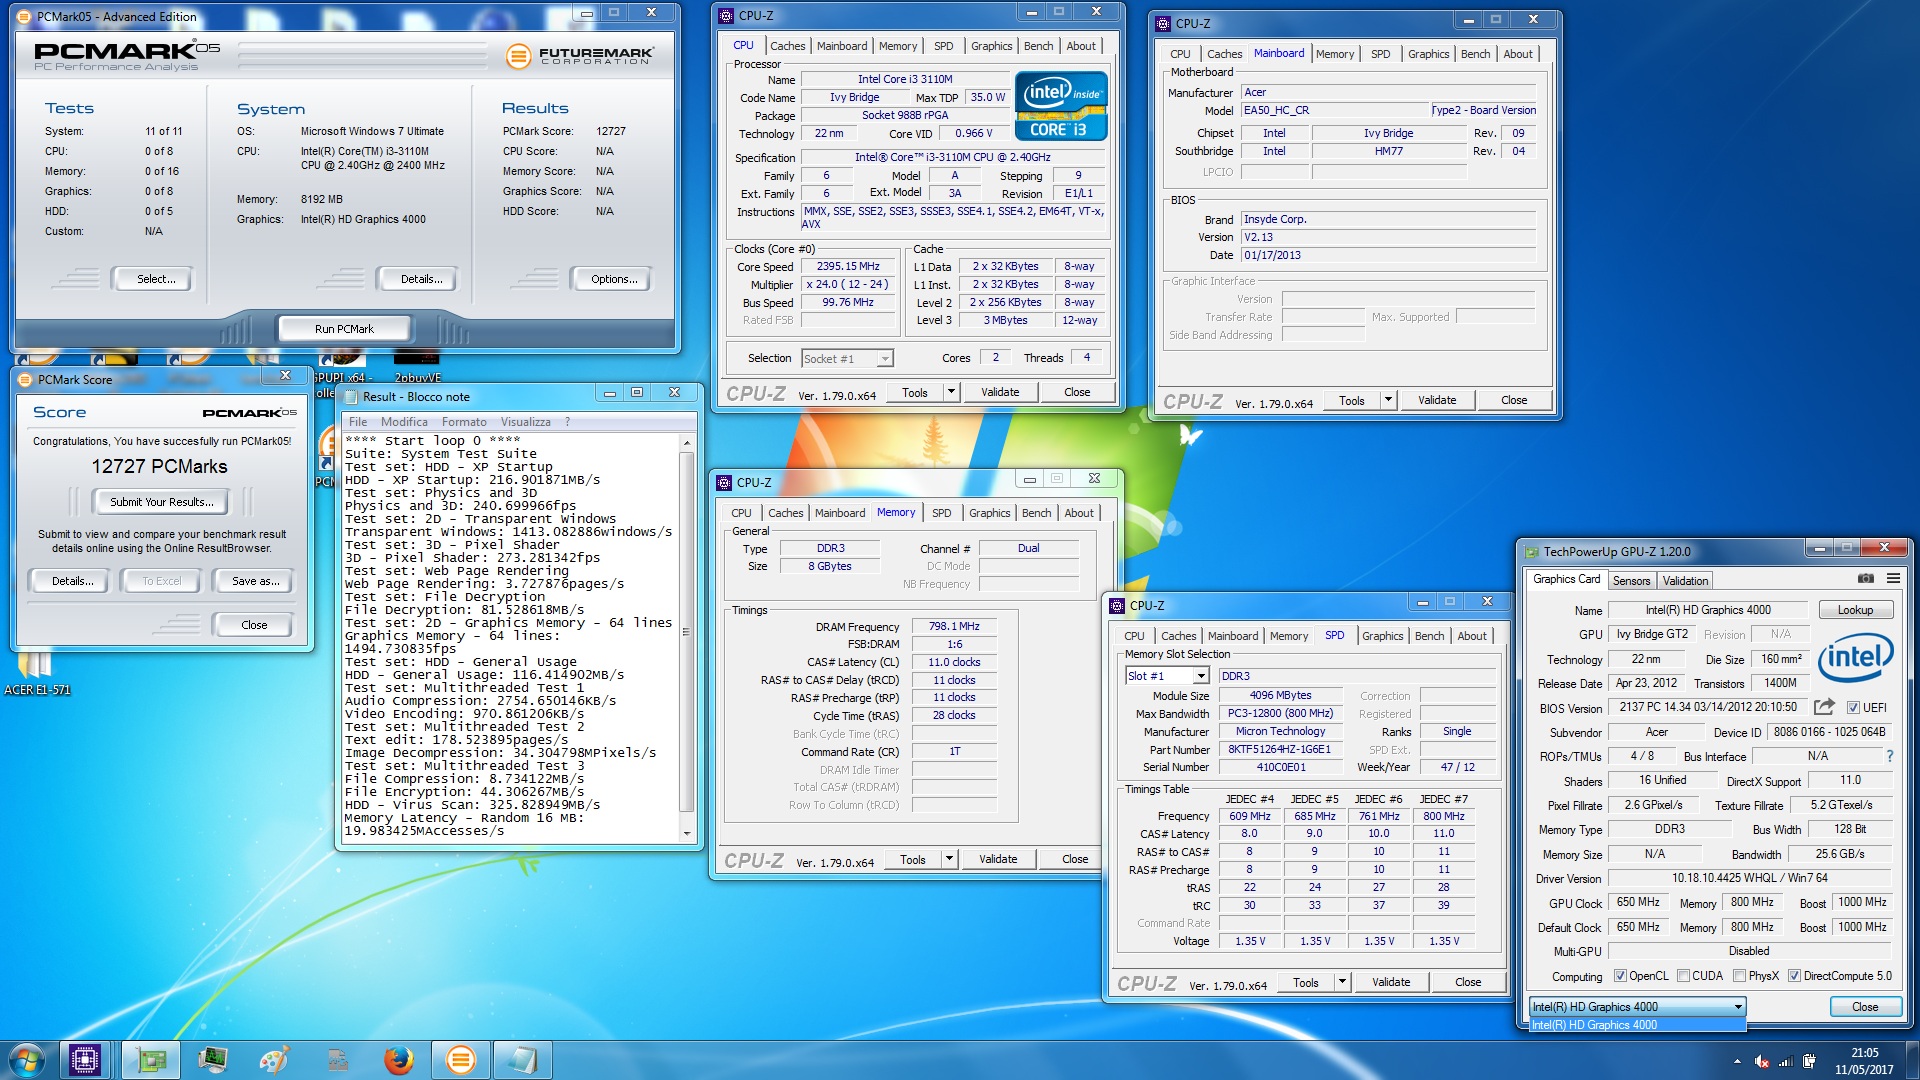Show hidden tray icons arrow
Image resolution: width=1920 pixels, height=1080 pixels.
(x=1737, y=1061)
